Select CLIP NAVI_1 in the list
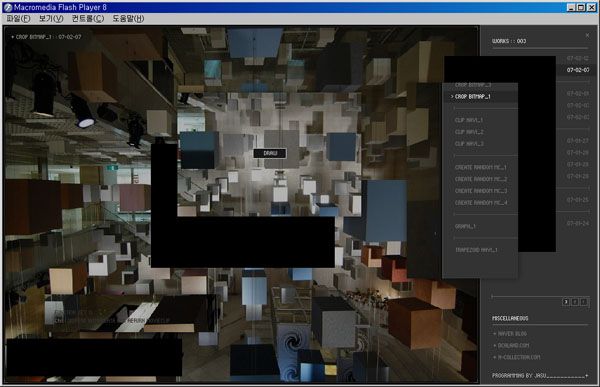 469,120
